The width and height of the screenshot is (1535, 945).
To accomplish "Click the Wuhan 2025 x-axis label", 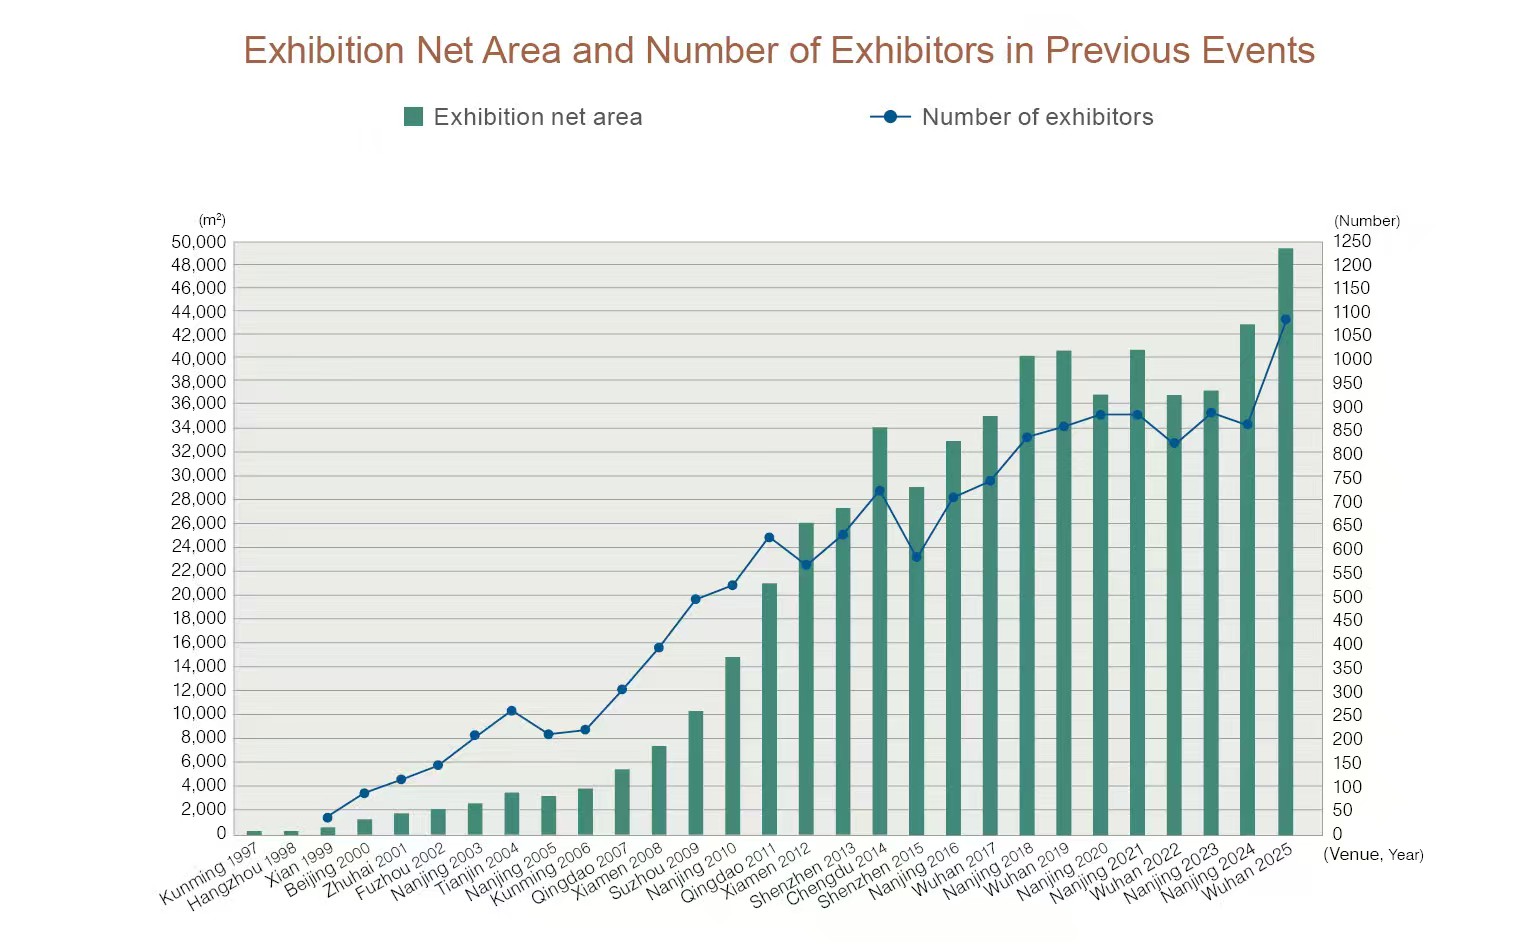I will 1247,872.
